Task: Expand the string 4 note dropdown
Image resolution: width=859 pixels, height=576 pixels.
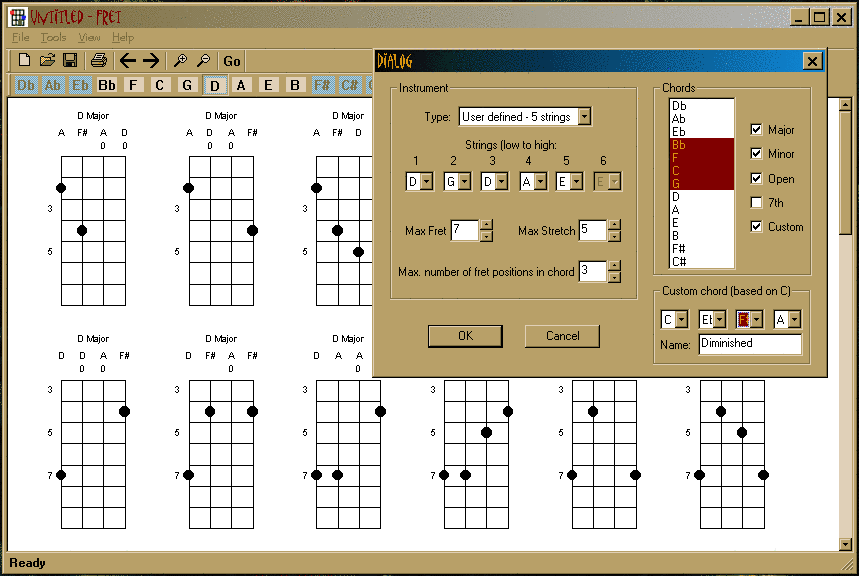Action: 540,181
